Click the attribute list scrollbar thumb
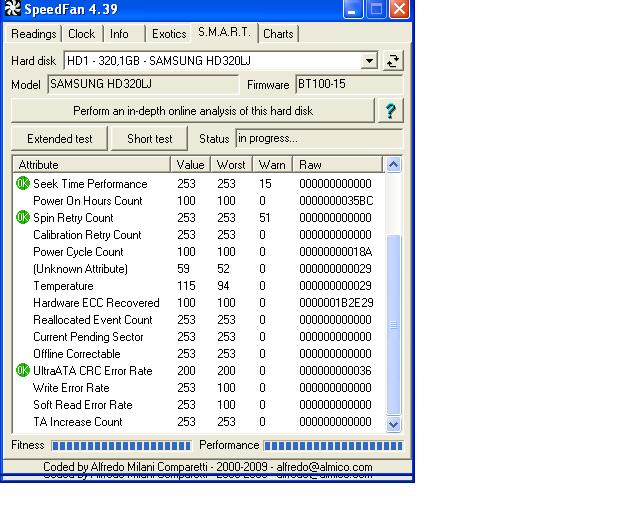 tap(393, 325)
